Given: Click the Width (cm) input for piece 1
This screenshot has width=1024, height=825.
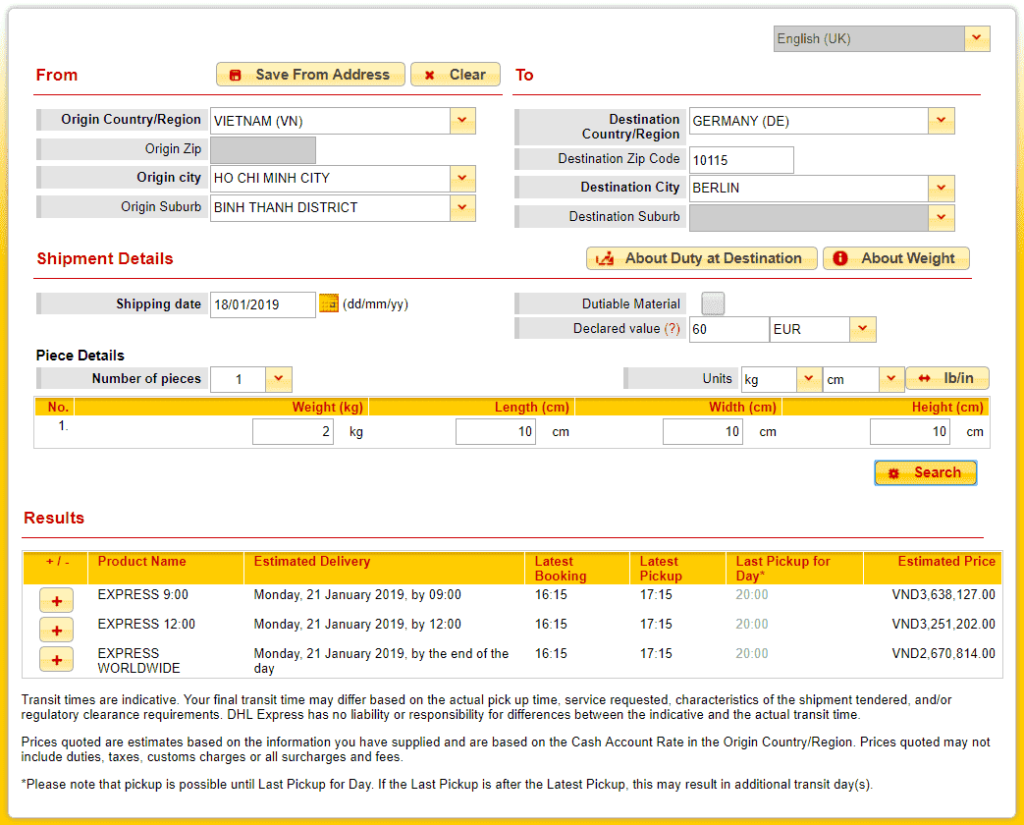Looking at the screenshot, I should coord(703,432).
